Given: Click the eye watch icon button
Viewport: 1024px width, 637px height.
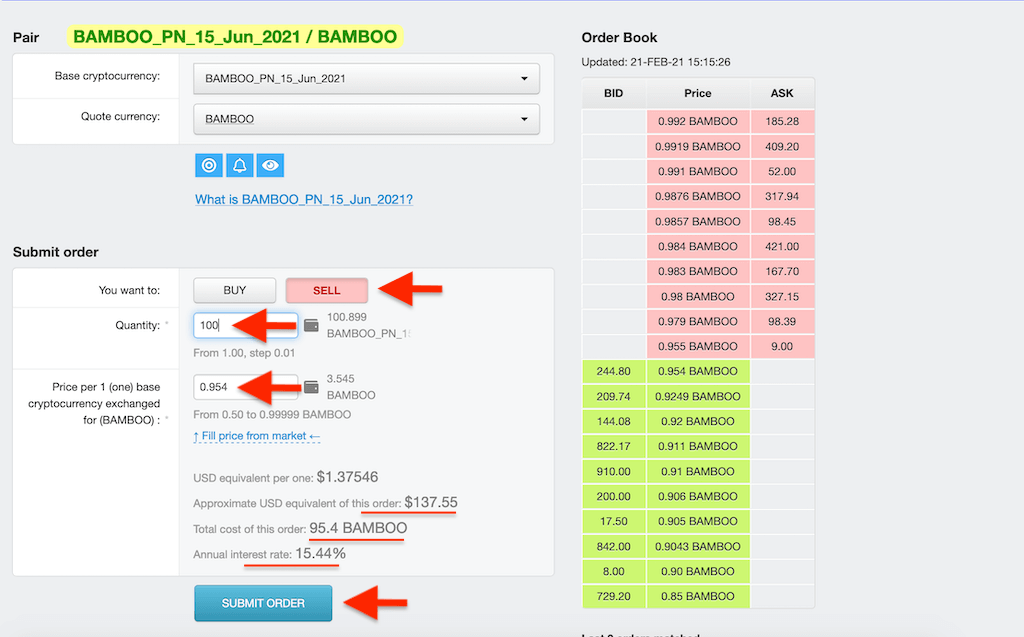Looking at the screenshot, I should click(x=270, y=165).
